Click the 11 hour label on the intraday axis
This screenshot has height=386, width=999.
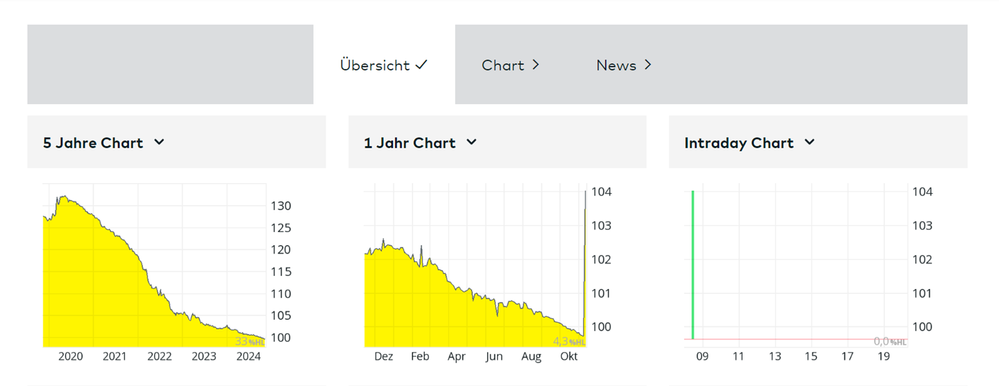pyautogui.click(x=738, y=357)
